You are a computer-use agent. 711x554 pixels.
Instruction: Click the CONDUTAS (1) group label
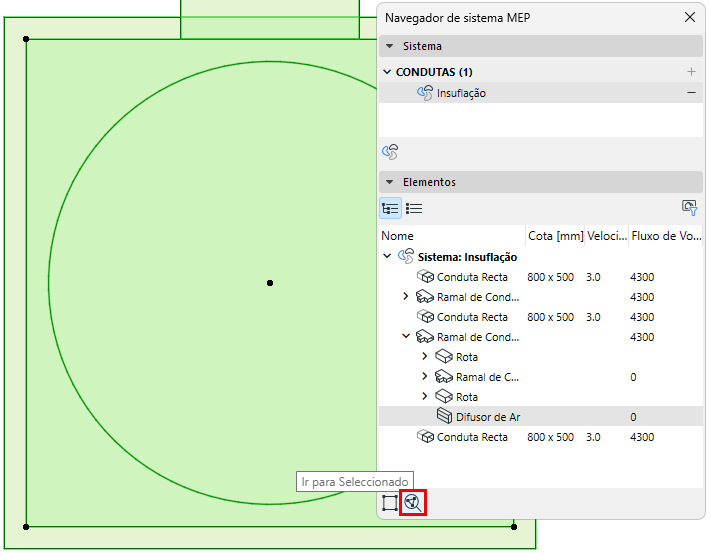coord(434,72)
